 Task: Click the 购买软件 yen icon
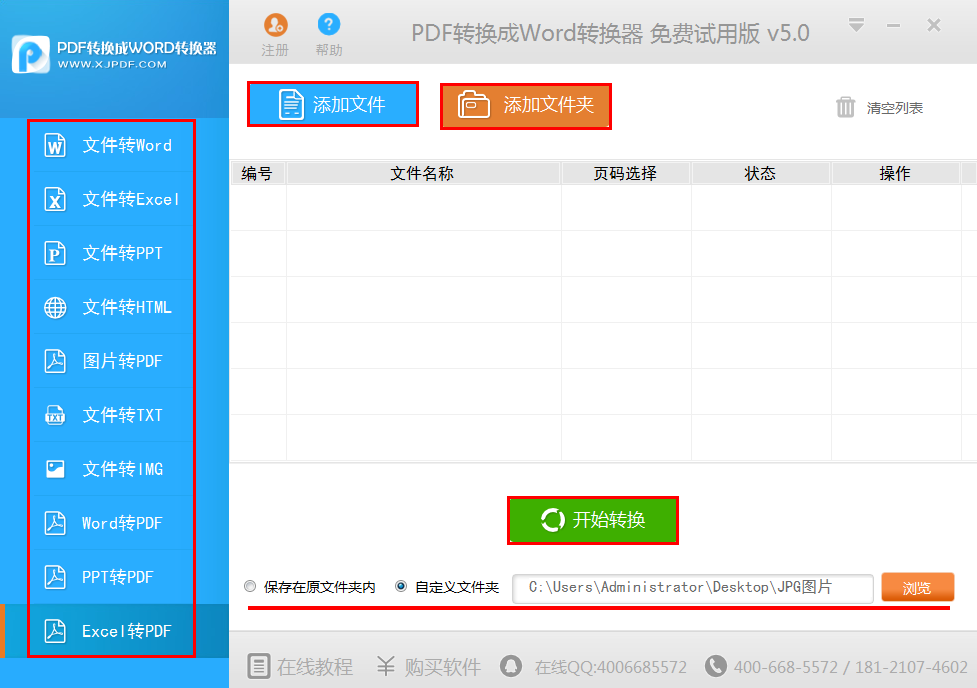coord(386,666)
